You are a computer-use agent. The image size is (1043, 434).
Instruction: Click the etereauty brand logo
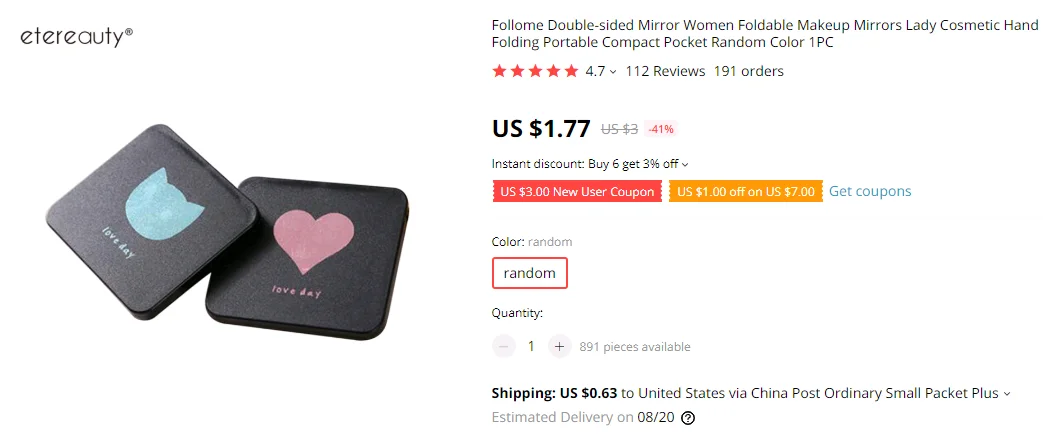click(x=76, y=36)
